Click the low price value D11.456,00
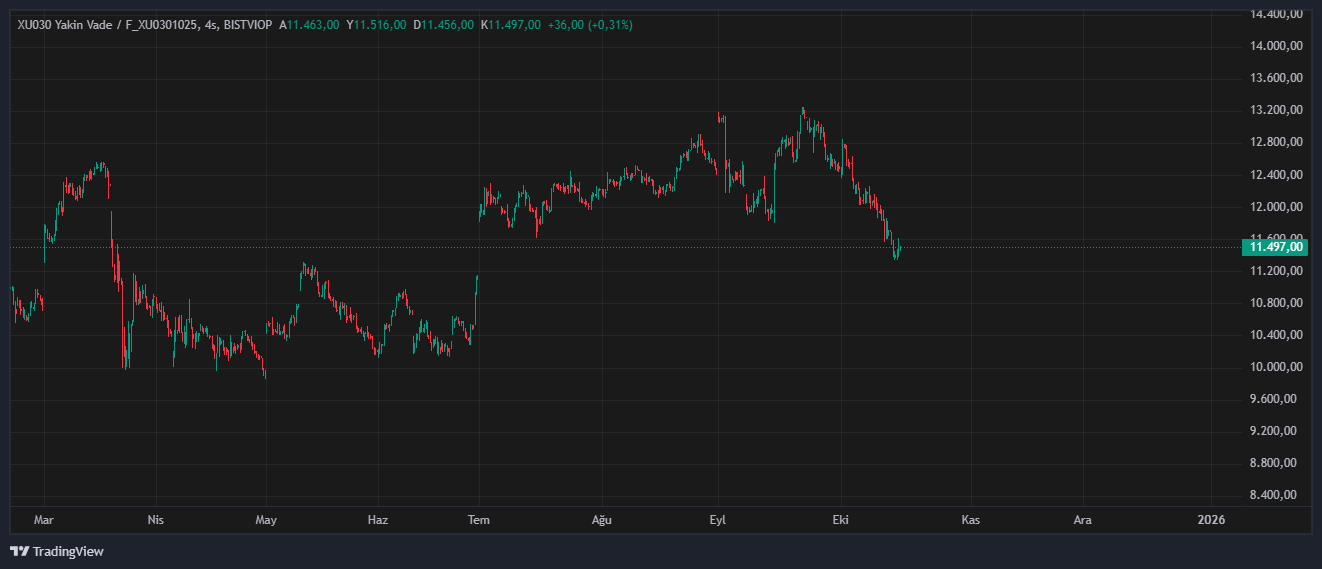Image resolution: width=1322 pixels, height=569 pixels. point(443,25)
